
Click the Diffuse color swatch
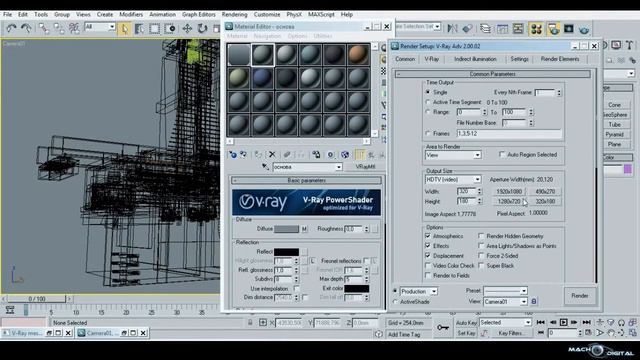(x=287, y=229)
